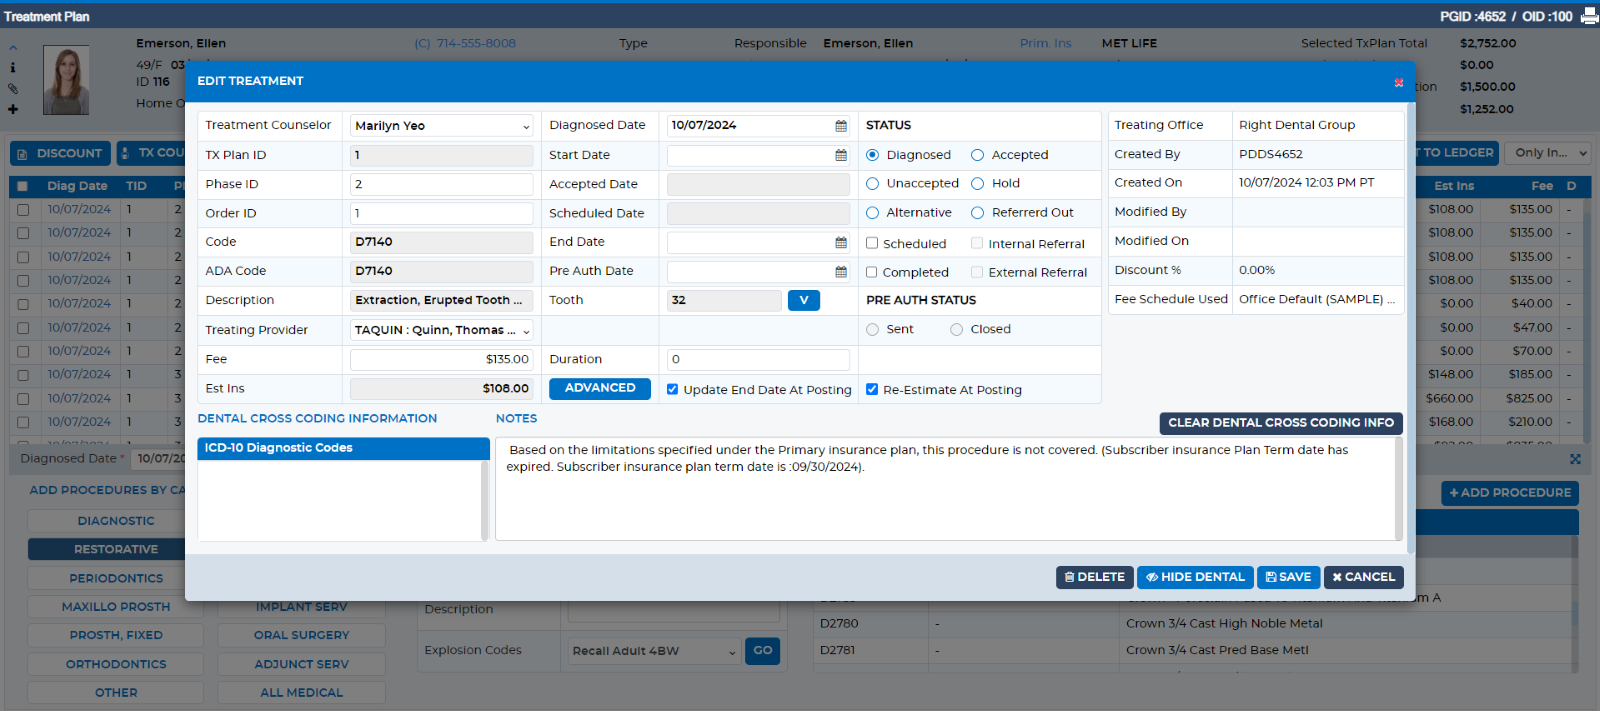Open the Pre Auth Date calendar picker
1600x711 pixels.
(841, 272)
